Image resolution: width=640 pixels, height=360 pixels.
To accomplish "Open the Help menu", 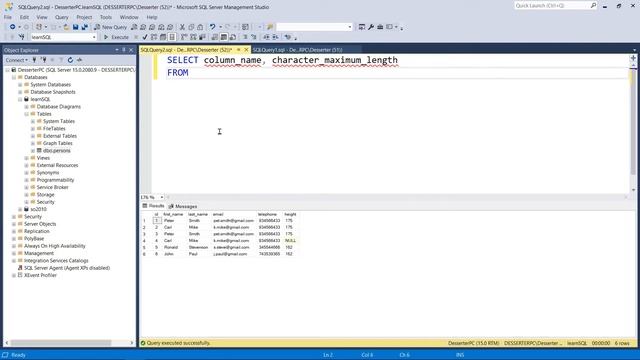I will pyautogui.click(x=152, y=17).
